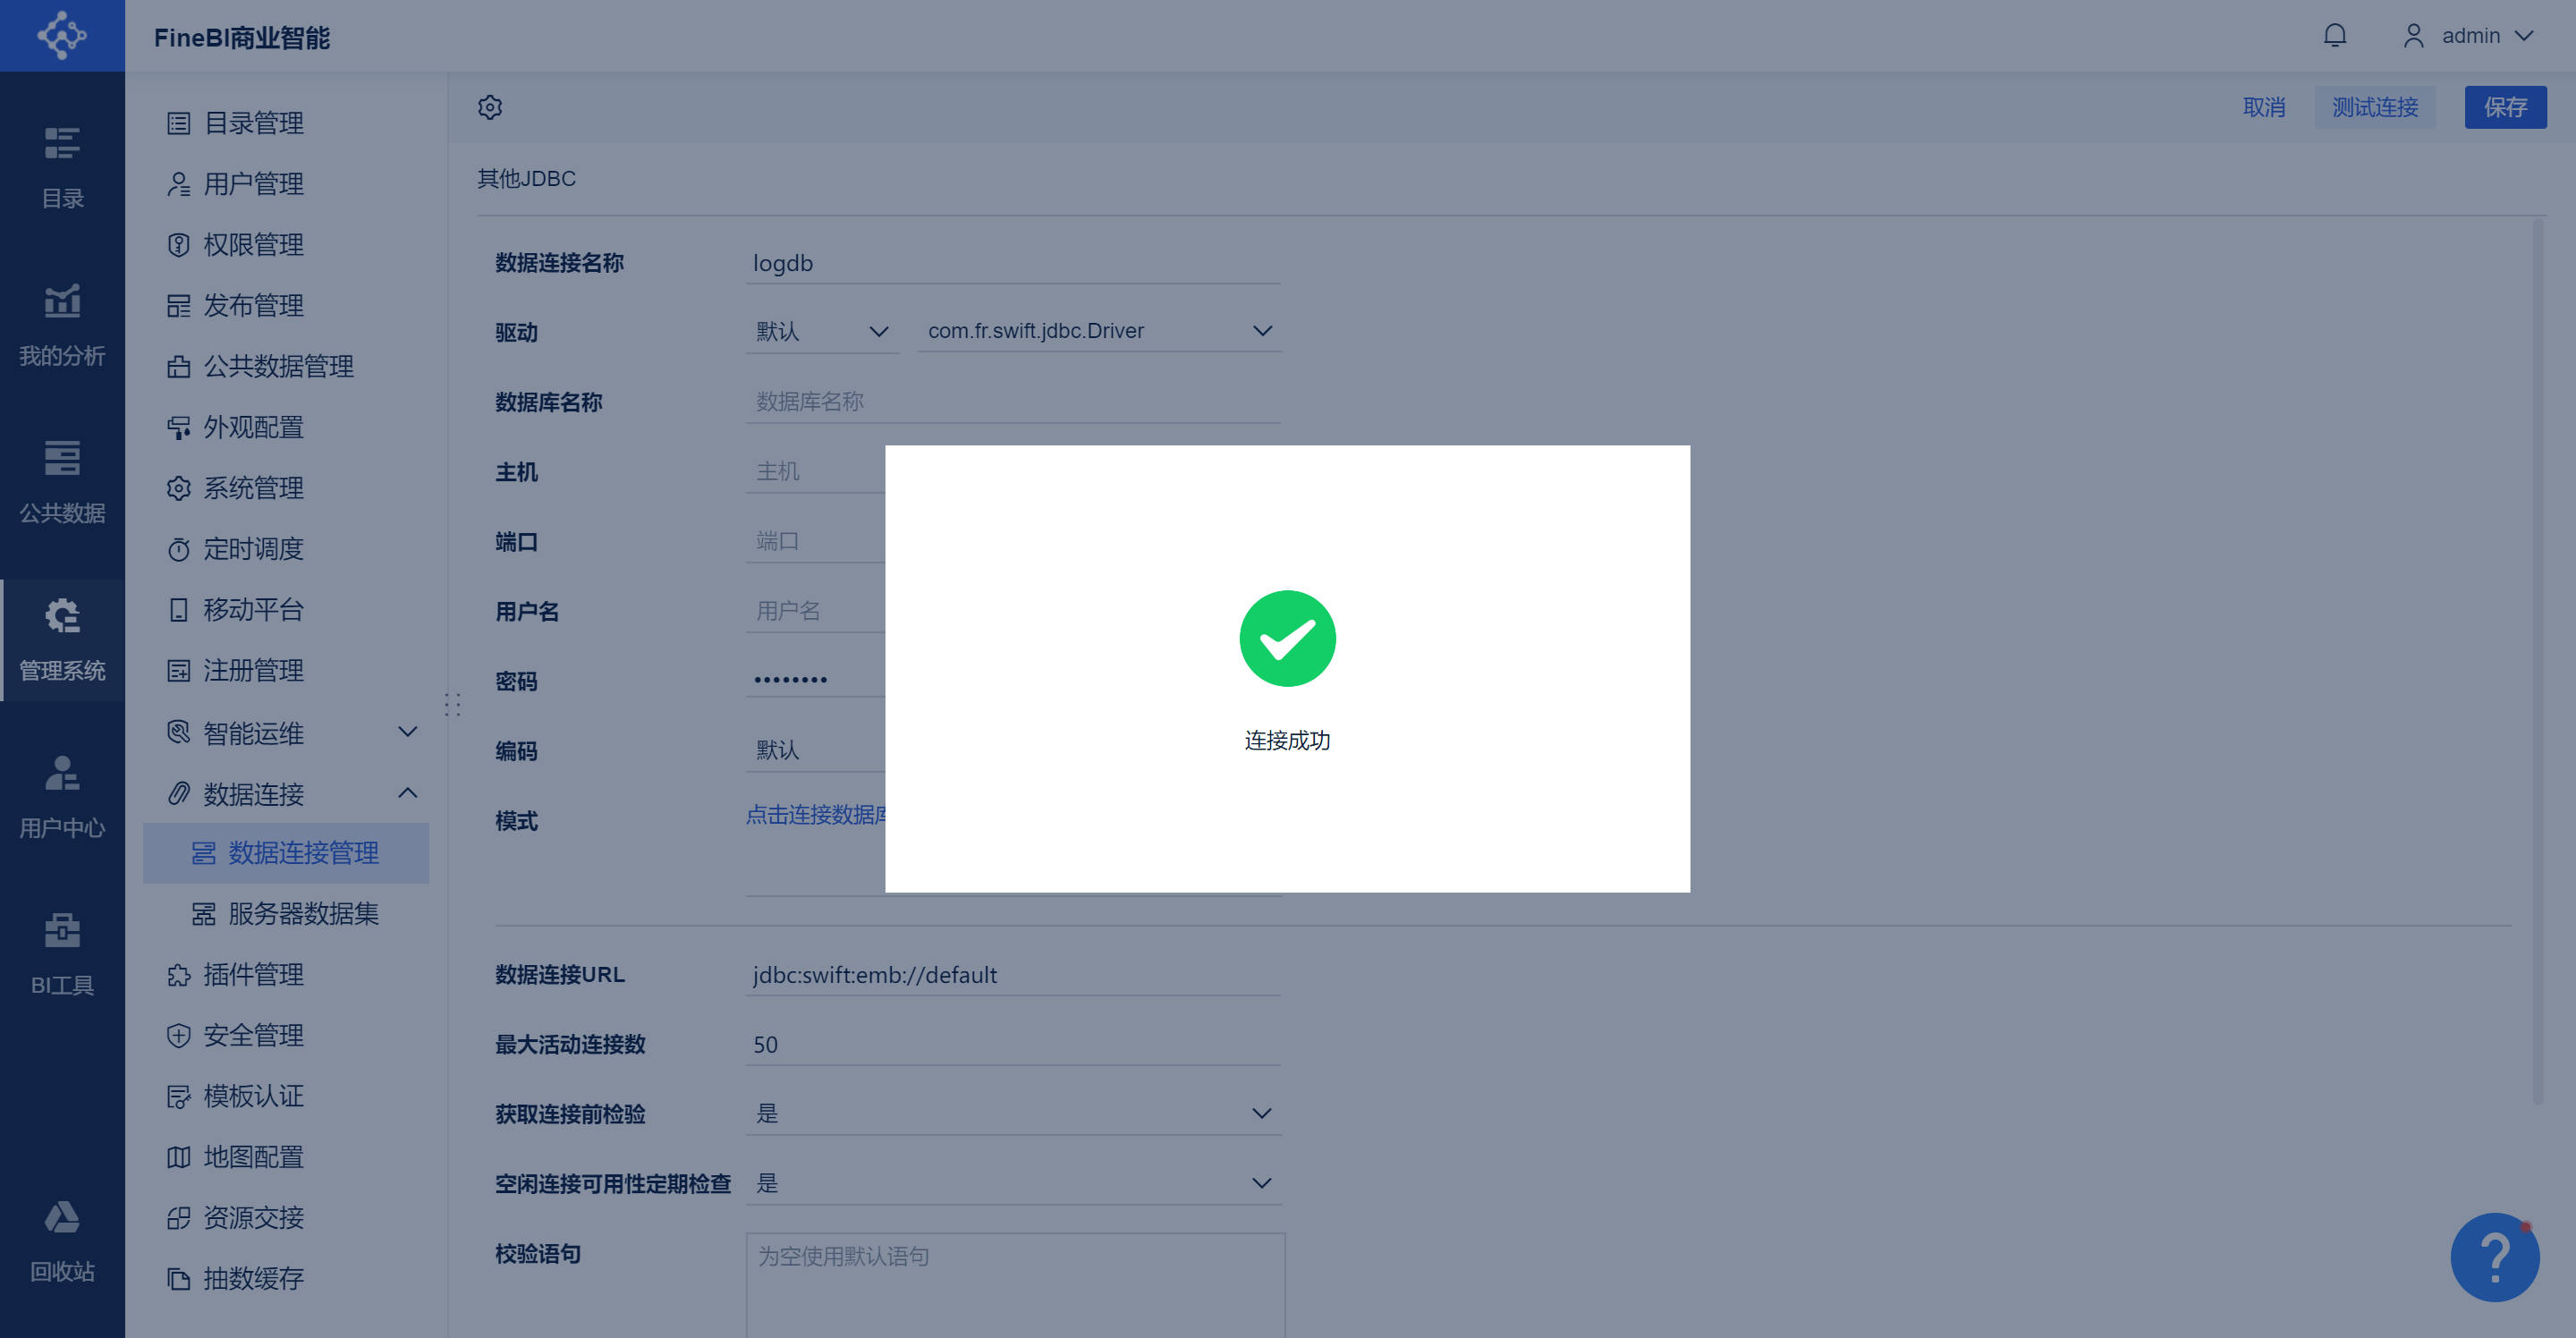Open 回收站 in left sidebar
Viewport: 2576px width, 1338px height.
(x=62, y=1242)
